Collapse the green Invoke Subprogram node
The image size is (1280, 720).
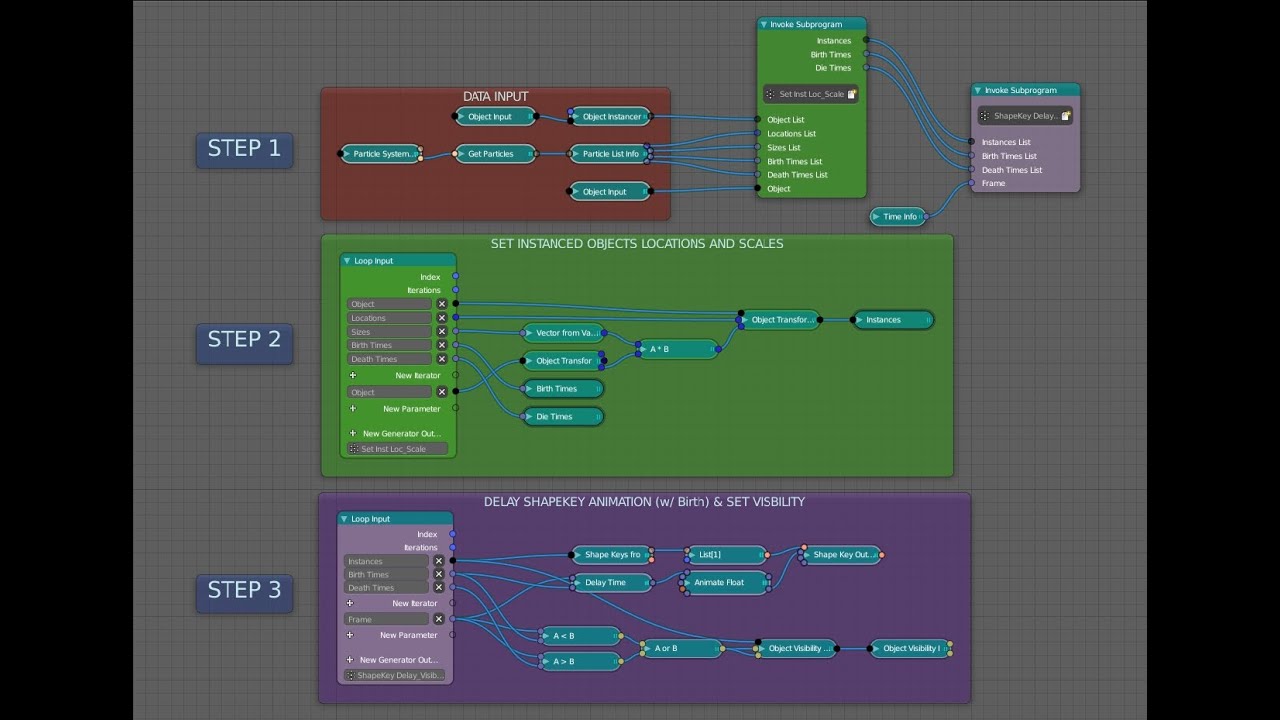click(x=764, y=24)
